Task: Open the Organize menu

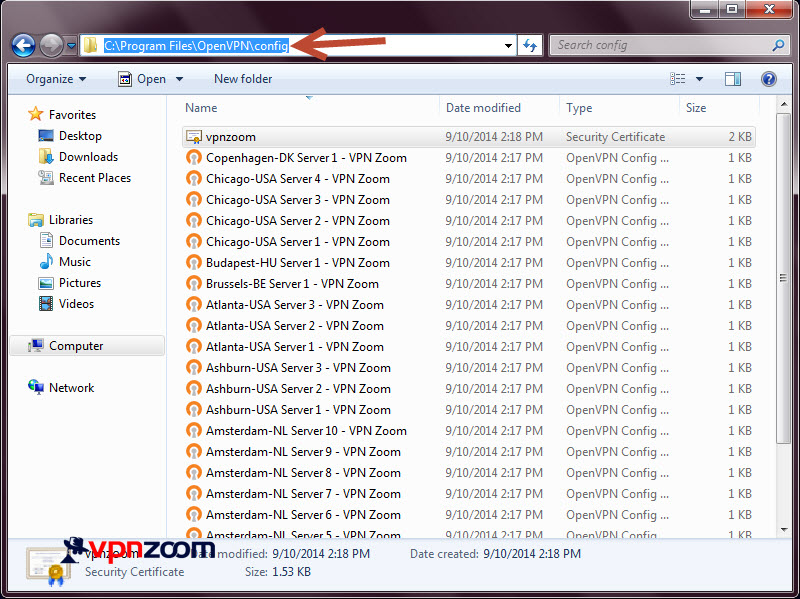Action: click(56, 79)
